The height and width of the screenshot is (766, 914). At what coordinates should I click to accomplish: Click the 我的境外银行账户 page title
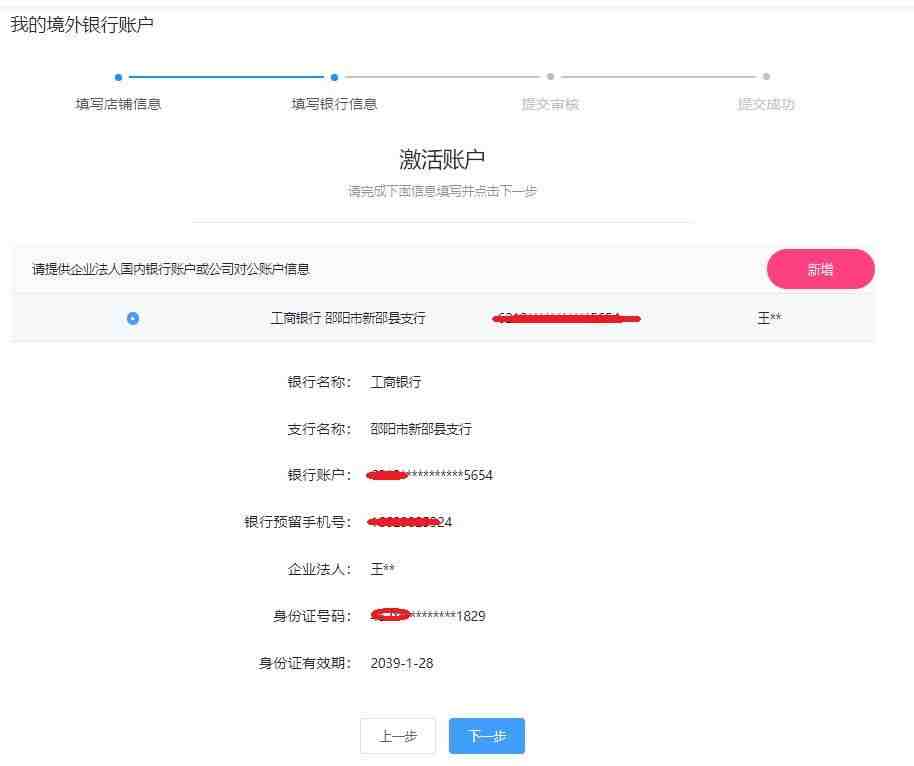pyautogui.click(x=82, y=24)
